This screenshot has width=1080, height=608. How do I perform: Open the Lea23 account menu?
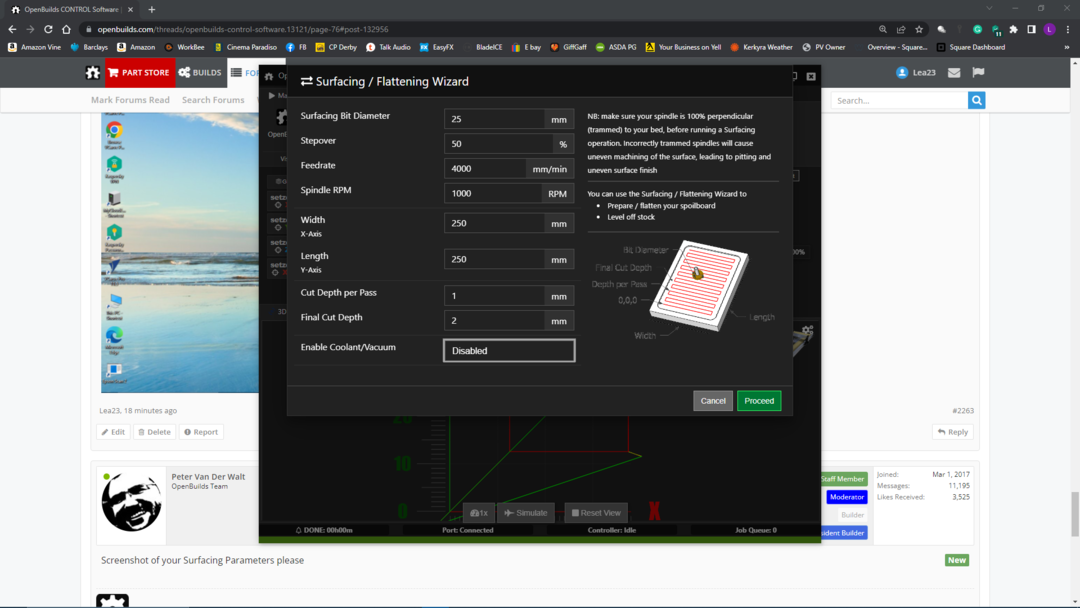[x=915, y=73]
